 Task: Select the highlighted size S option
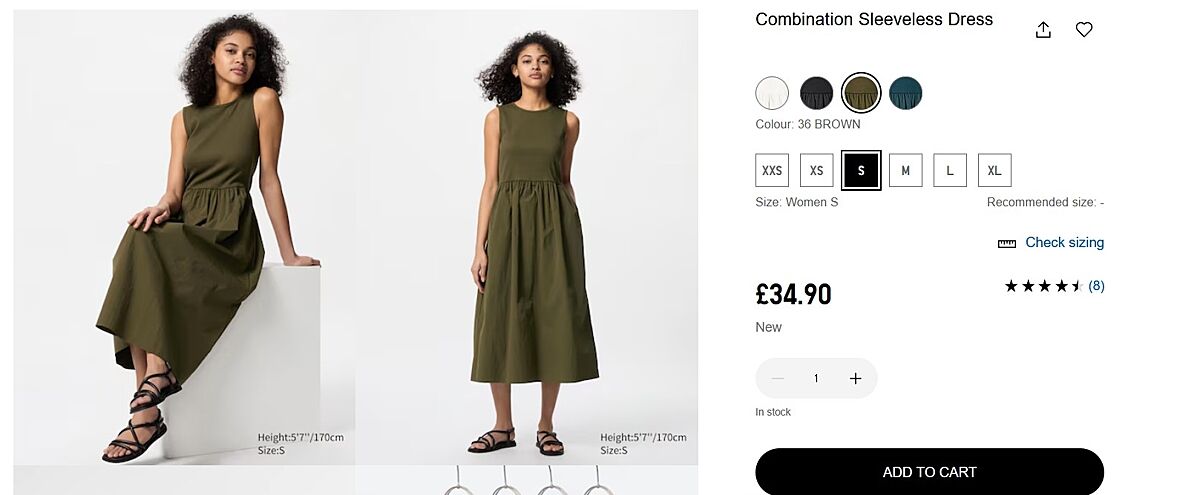[x=861, y=170]
